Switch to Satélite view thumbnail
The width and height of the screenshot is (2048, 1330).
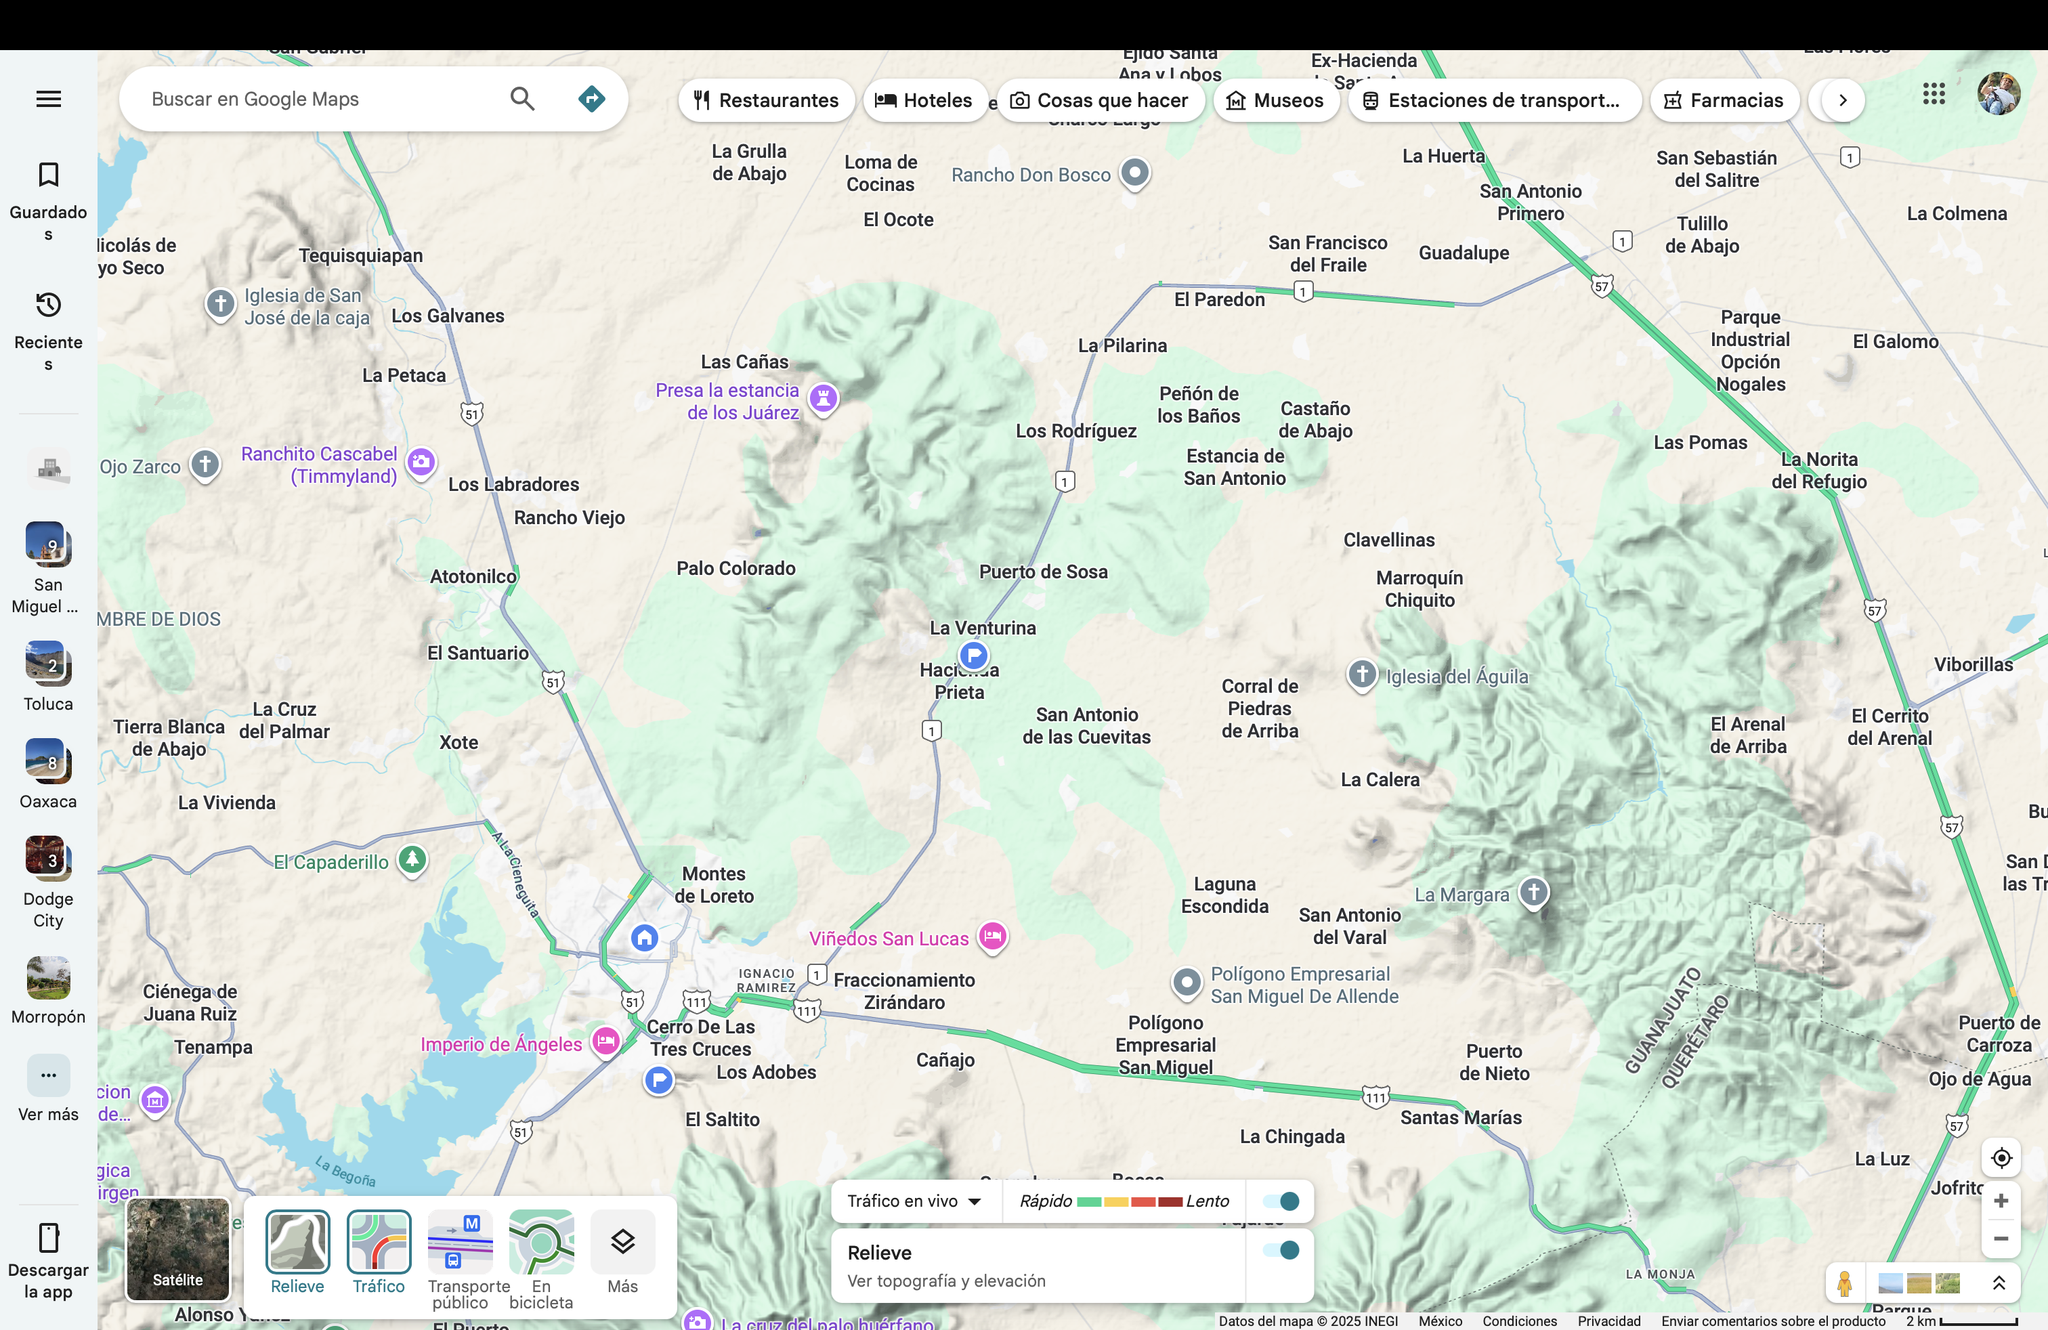point(178,1249)
